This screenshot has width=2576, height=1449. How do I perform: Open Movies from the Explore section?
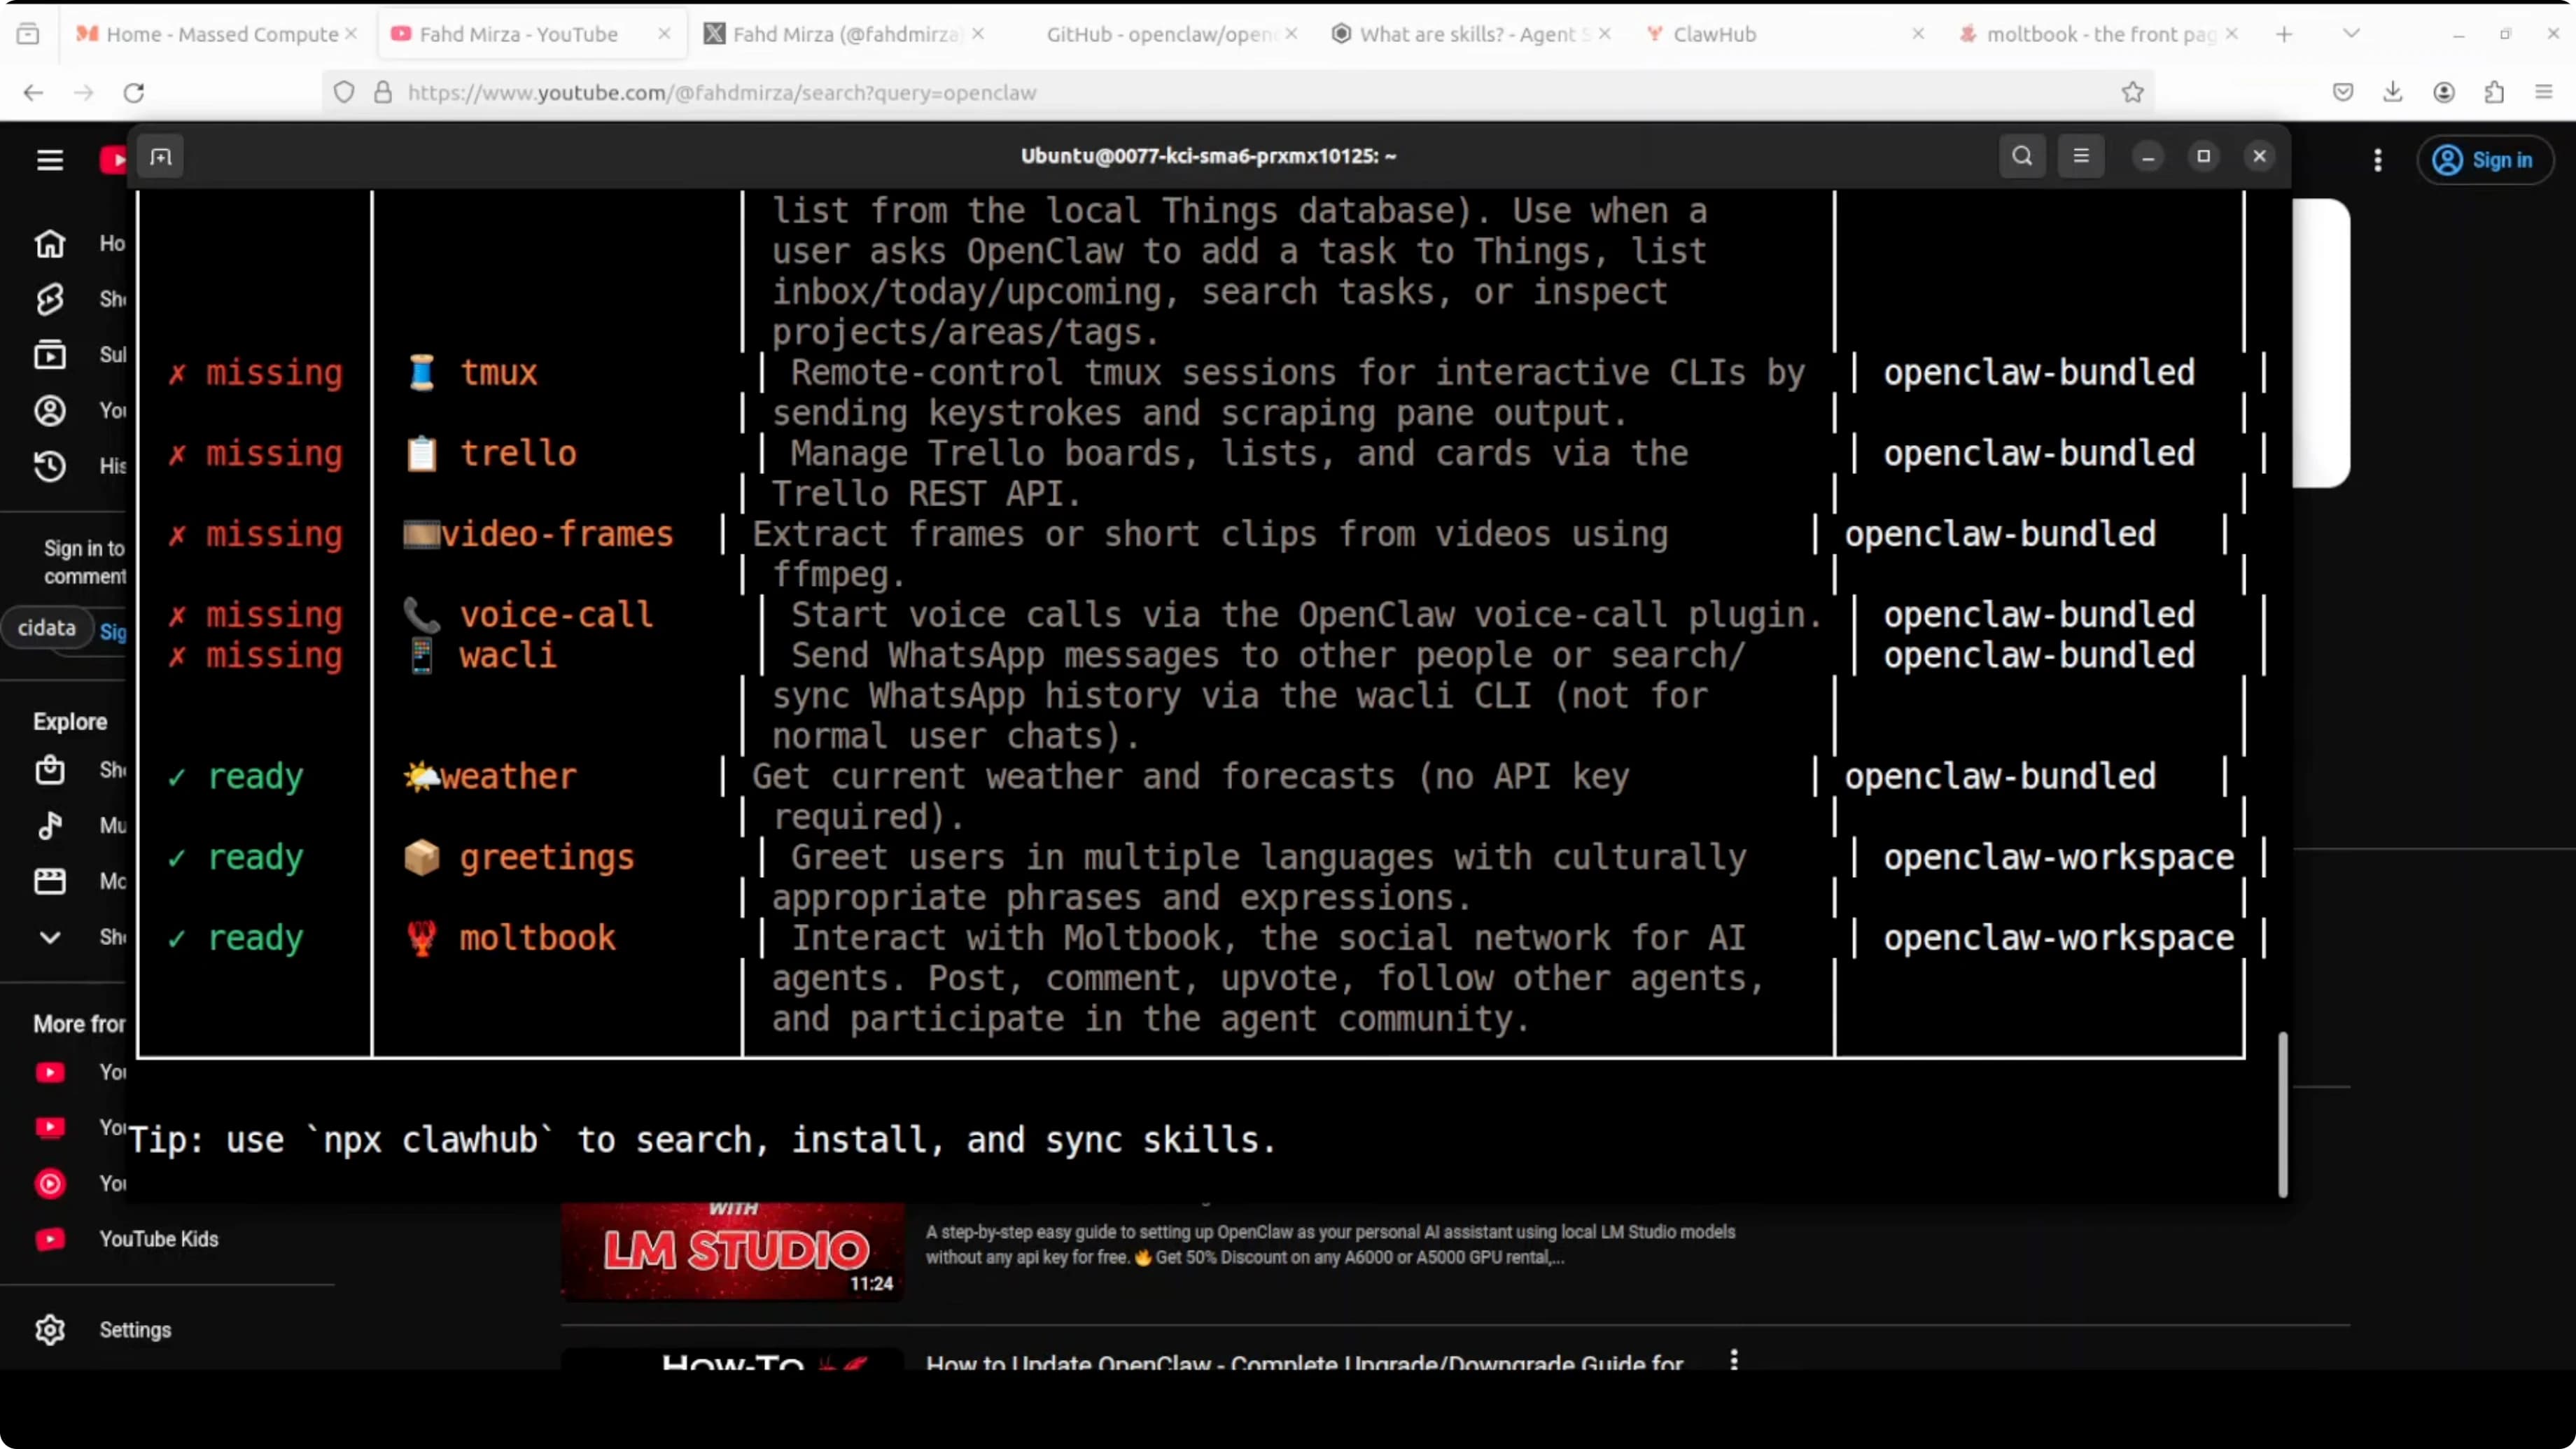pos(50,881)
